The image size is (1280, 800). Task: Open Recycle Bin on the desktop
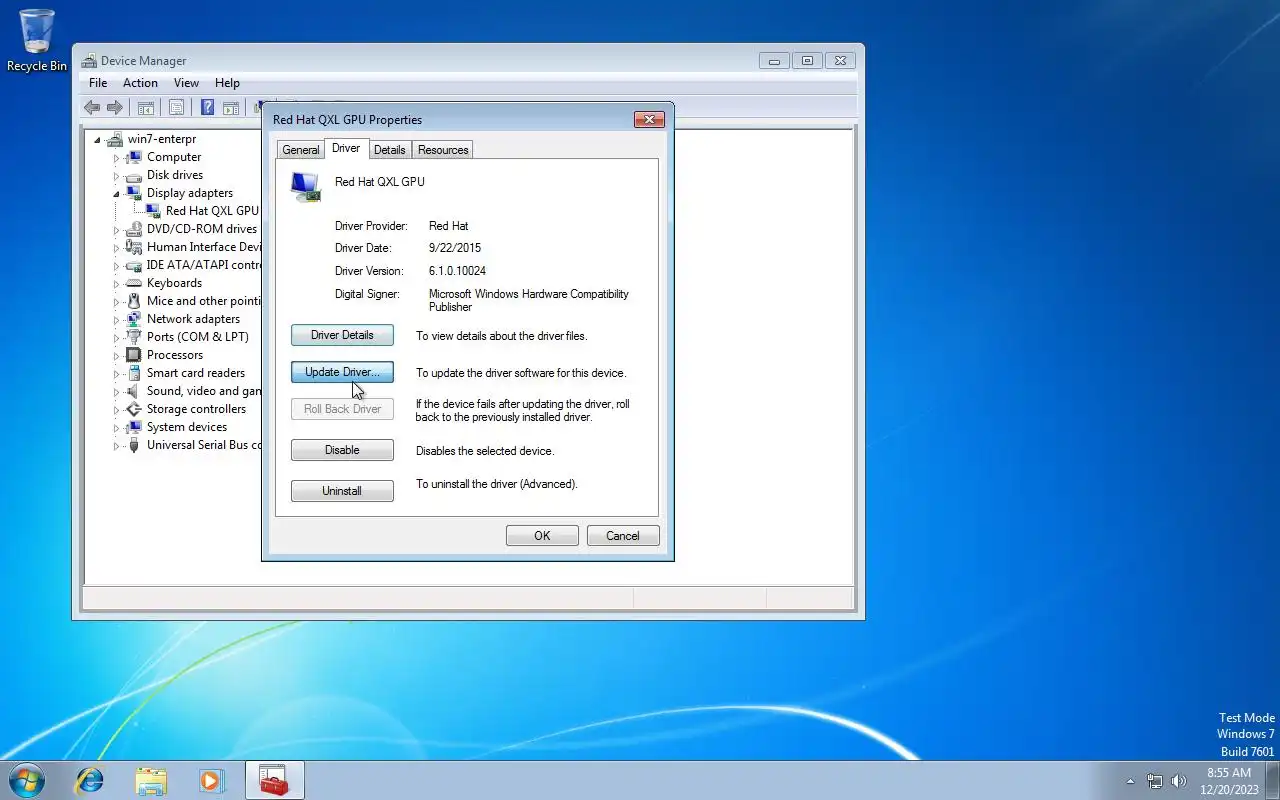[x=37, y=40]
